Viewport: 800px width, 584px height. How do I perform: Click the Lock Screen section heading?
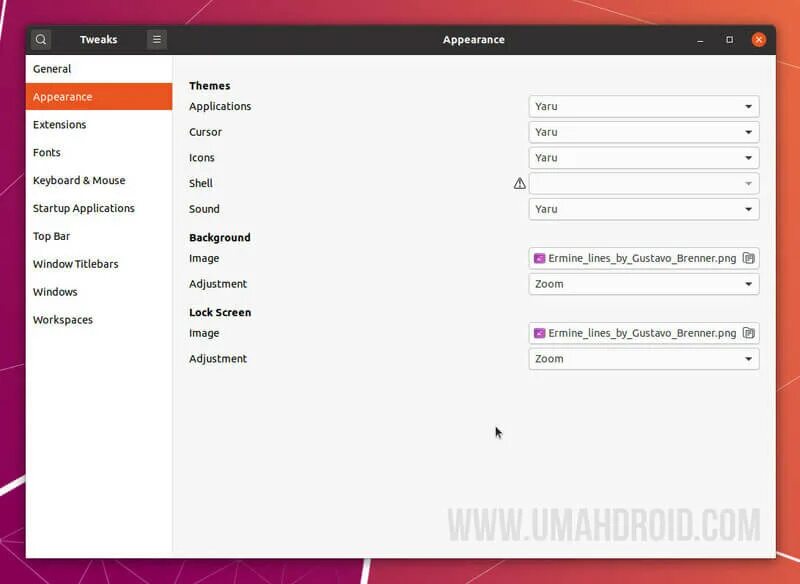[220, 313]
